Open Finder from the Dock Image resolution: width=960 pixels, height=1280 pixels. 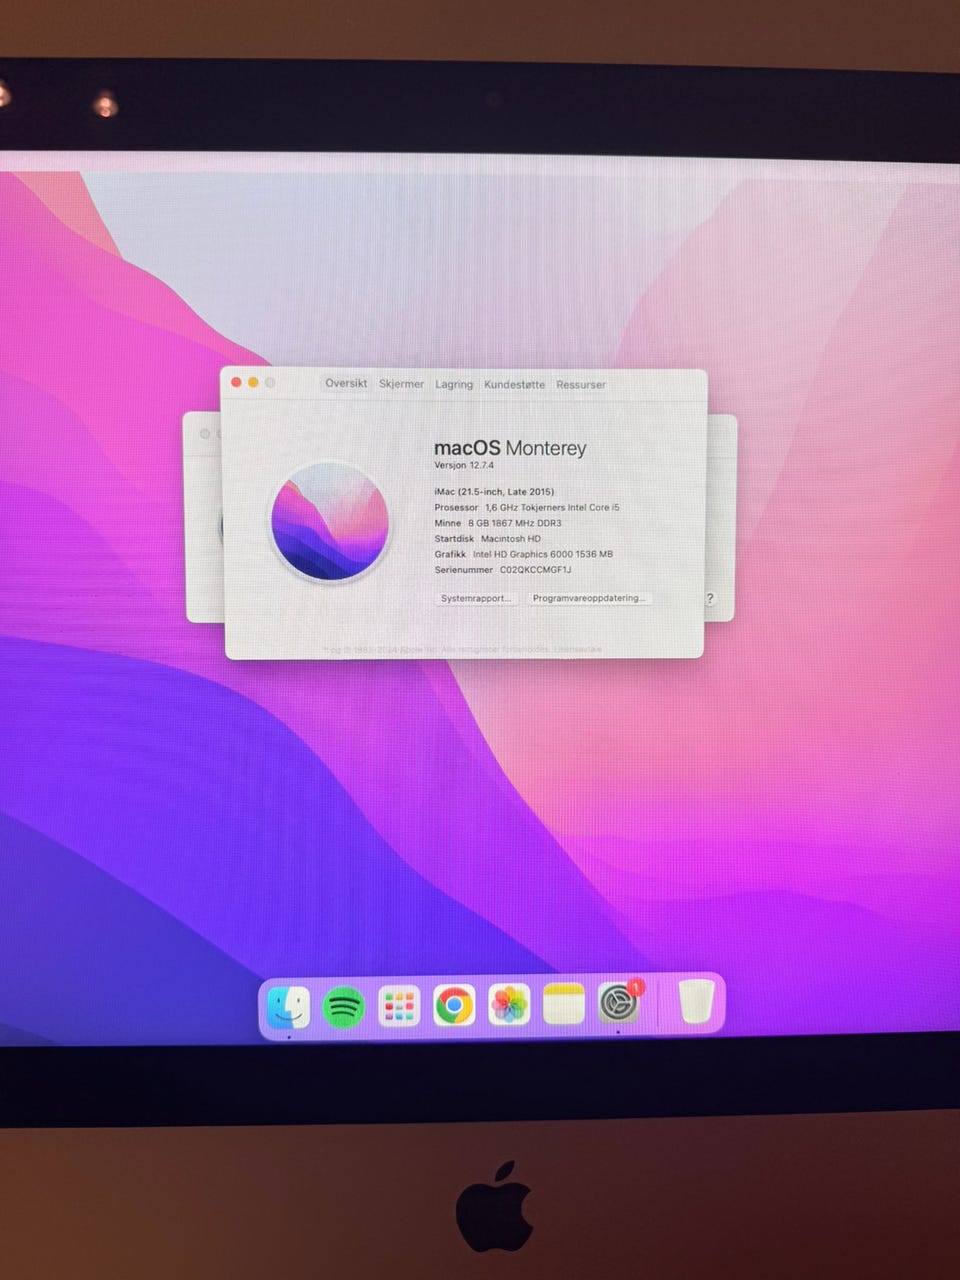click(x=288, y=1007)
